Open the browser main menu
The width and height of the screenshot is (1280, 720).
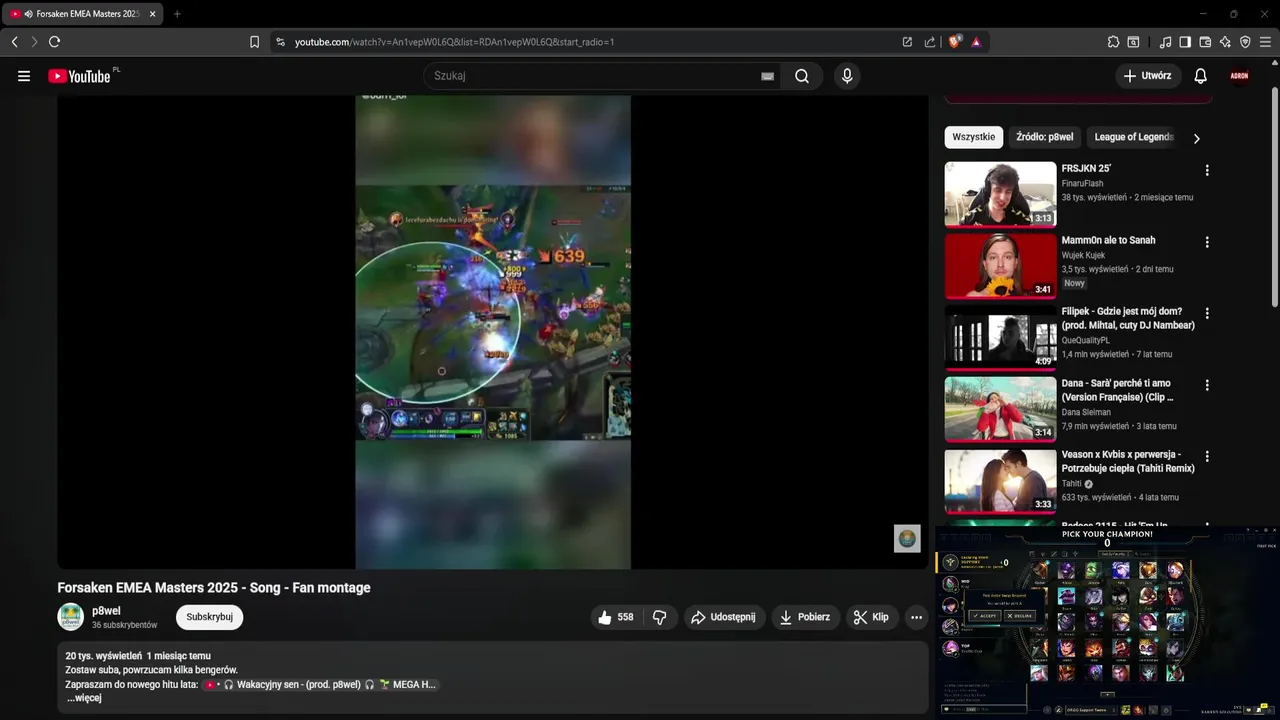point(1265,42)
